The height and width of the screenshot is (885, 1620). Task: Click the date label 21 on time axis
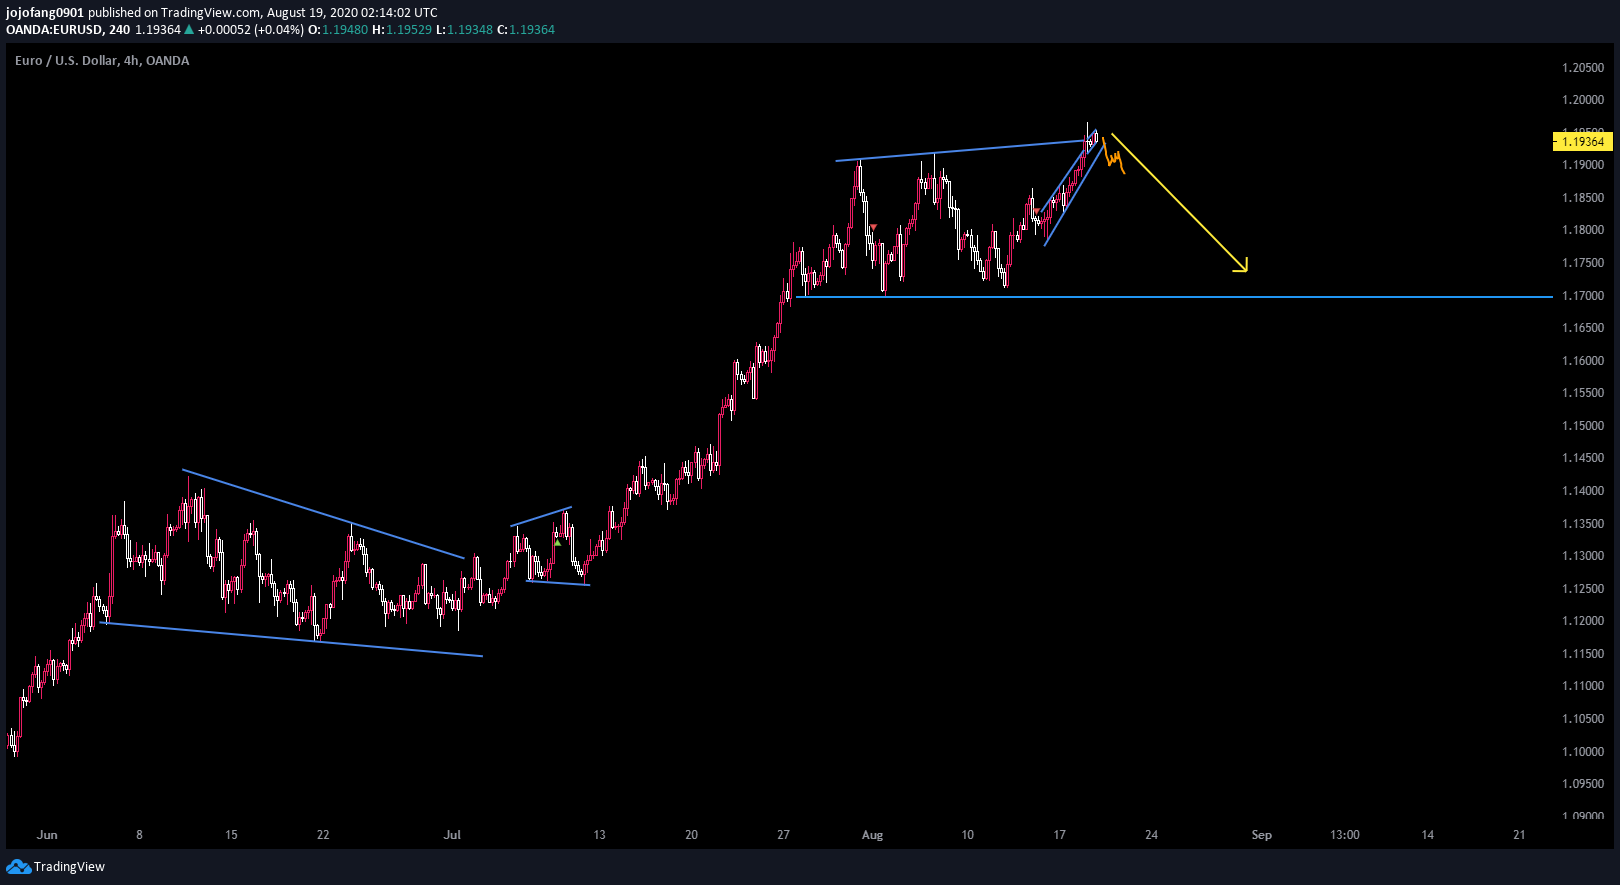coord(1519,835)
